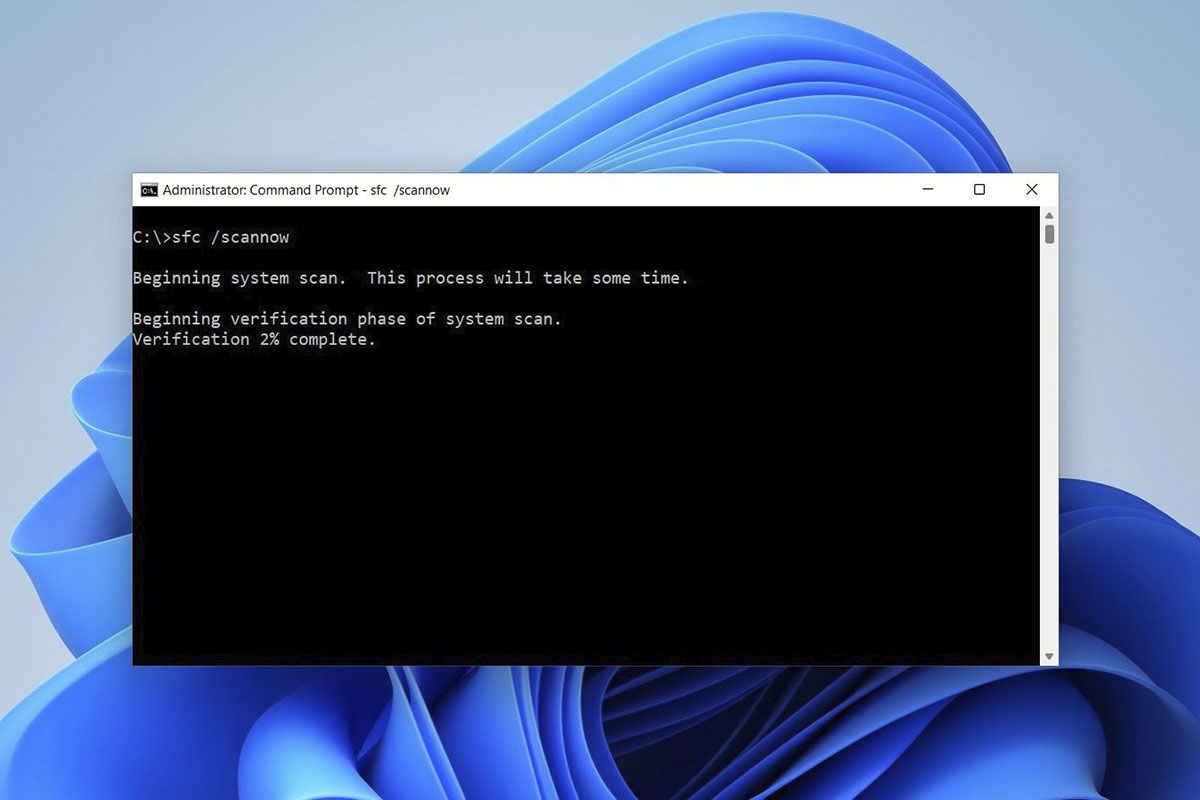Click the "Verification 2% complete." line
The image size is (1200, 800).
click(255, 340)
